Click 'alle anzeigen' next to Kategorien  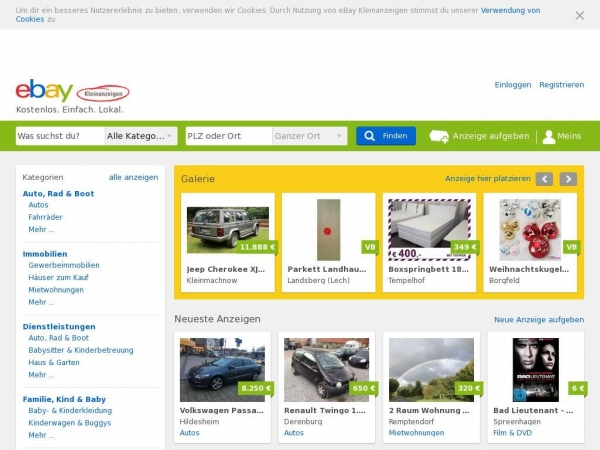pos(134,177)
